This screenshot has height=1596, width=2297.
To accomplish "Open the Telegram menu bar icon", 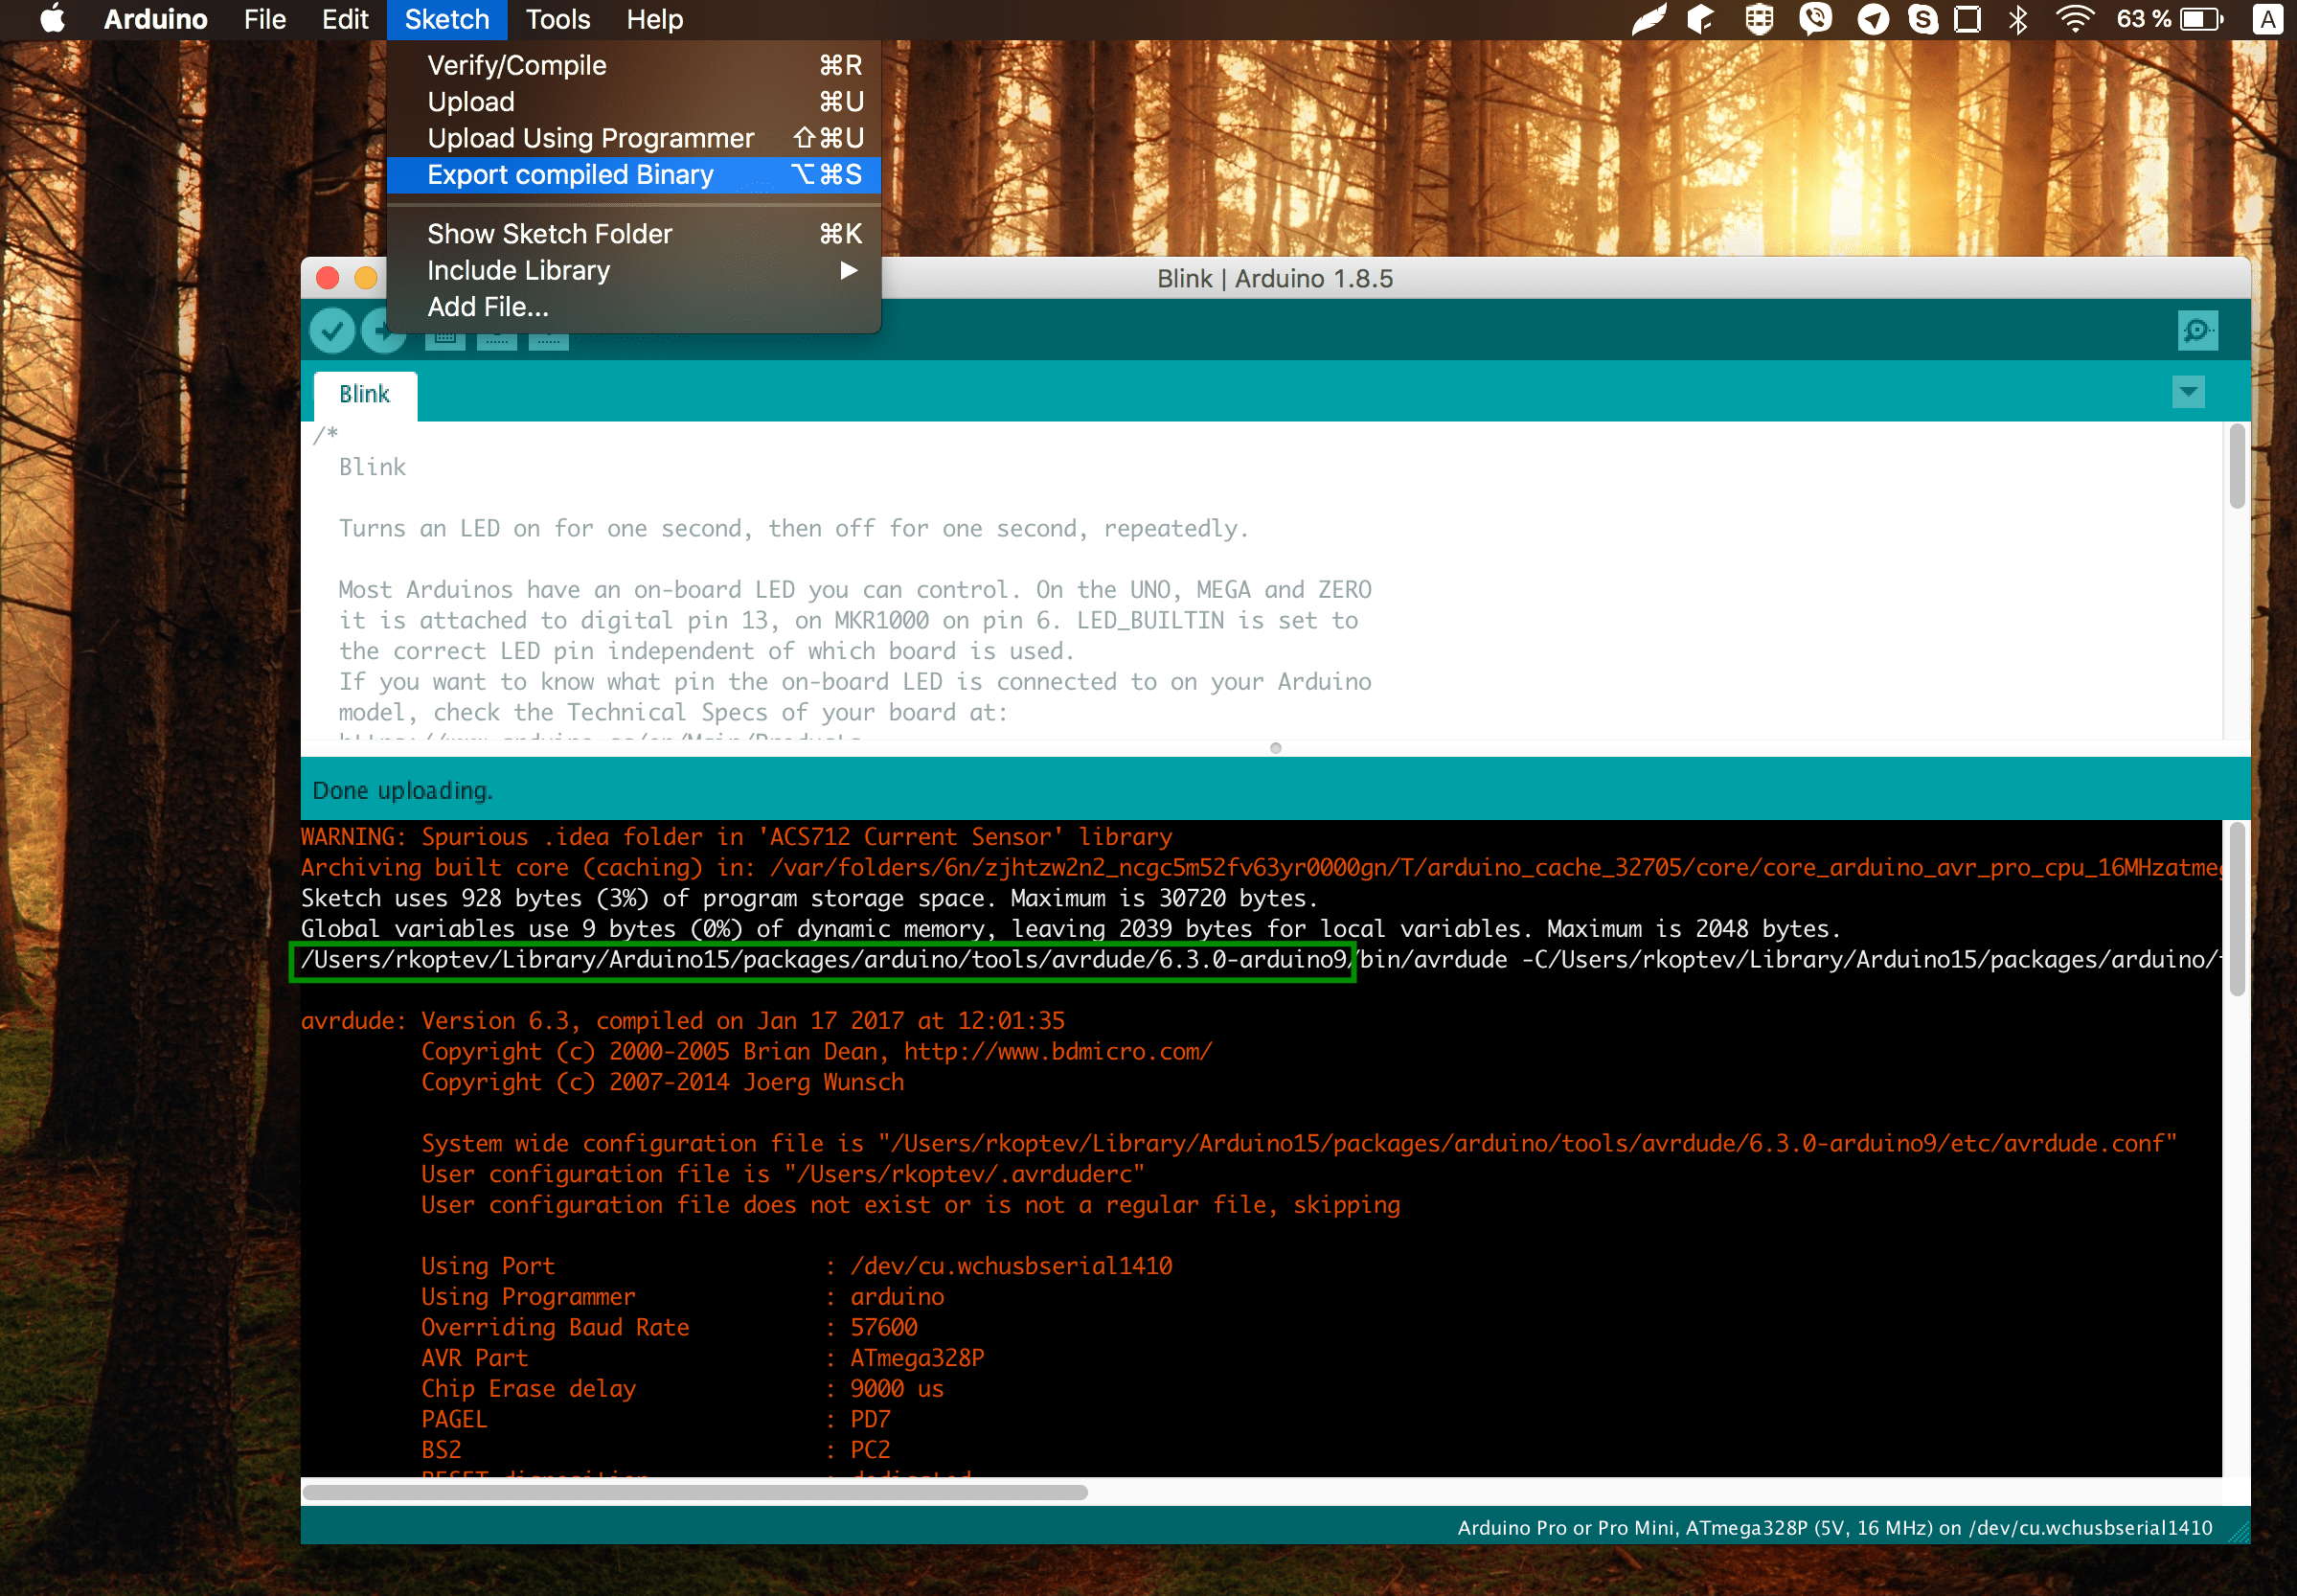I will [1872, 19].
